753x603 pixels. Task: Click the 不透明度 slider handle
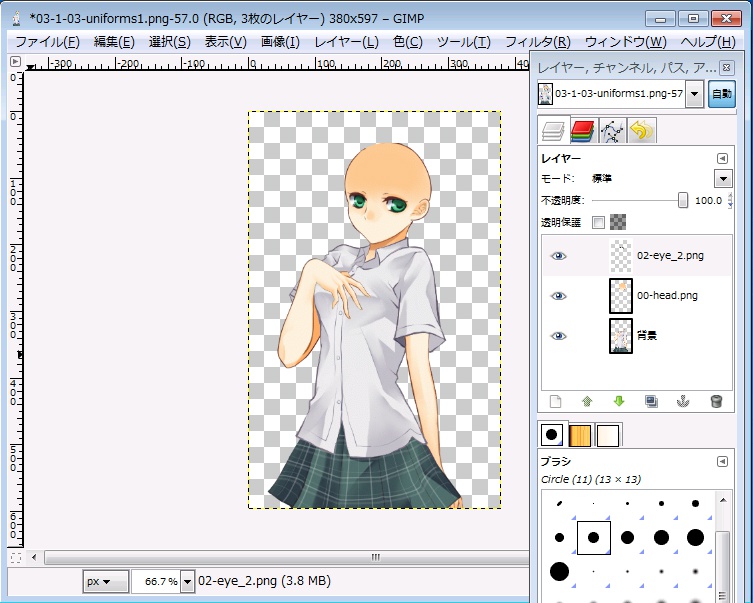(x=682, y=200)
